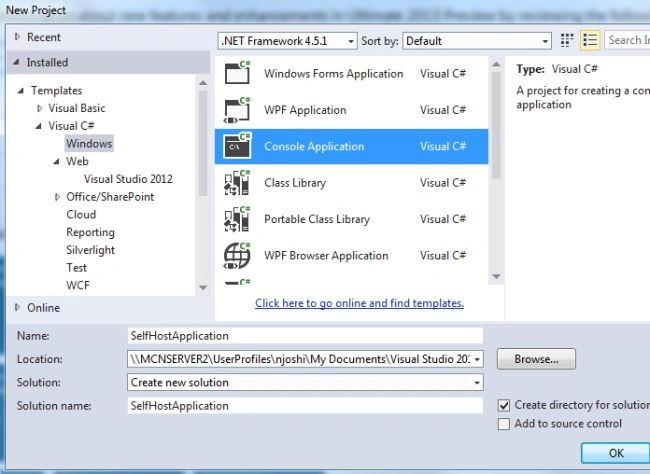Click the Browse... button
This screenshot has width=650, height=474.
pos(536,359)
